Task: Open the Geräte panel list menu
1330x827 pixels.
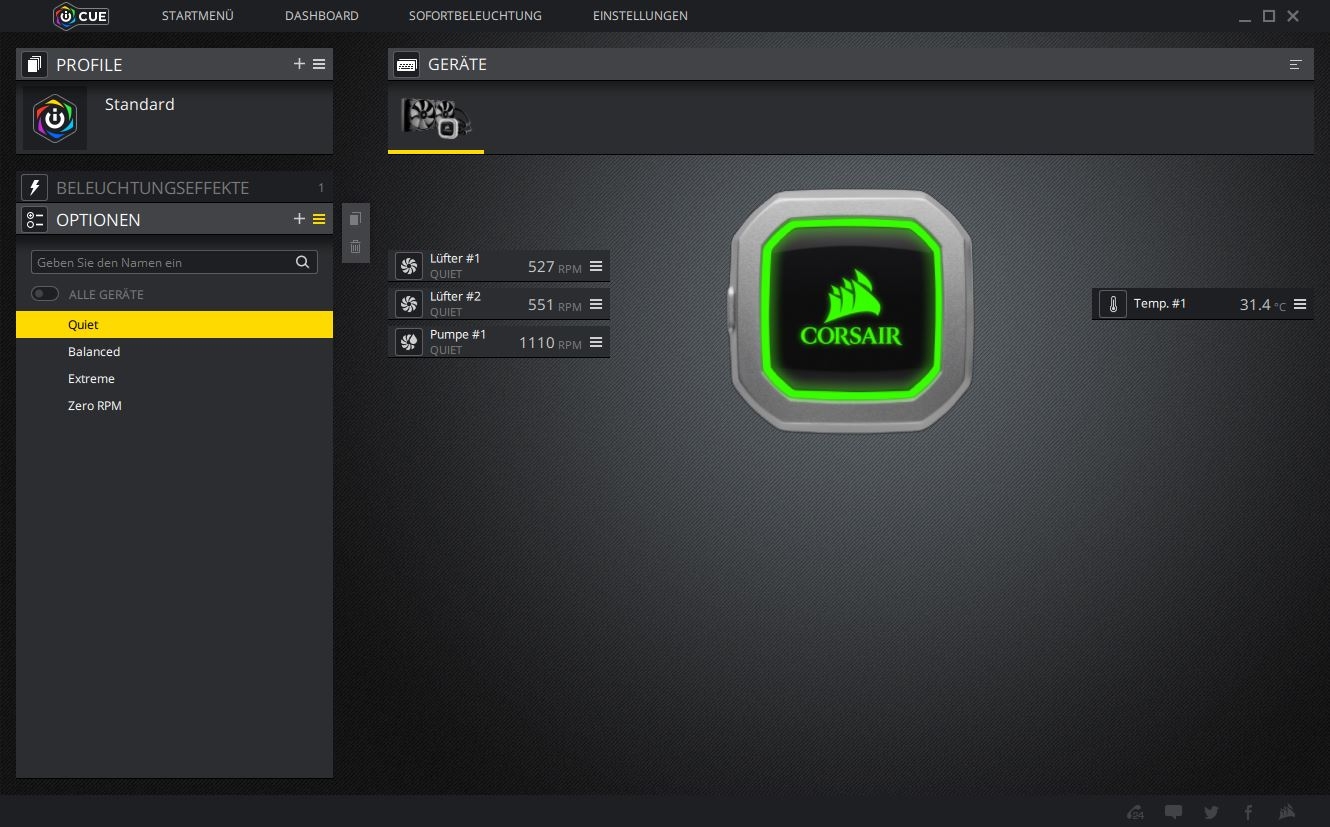Action: click(x=1295, y=64)
